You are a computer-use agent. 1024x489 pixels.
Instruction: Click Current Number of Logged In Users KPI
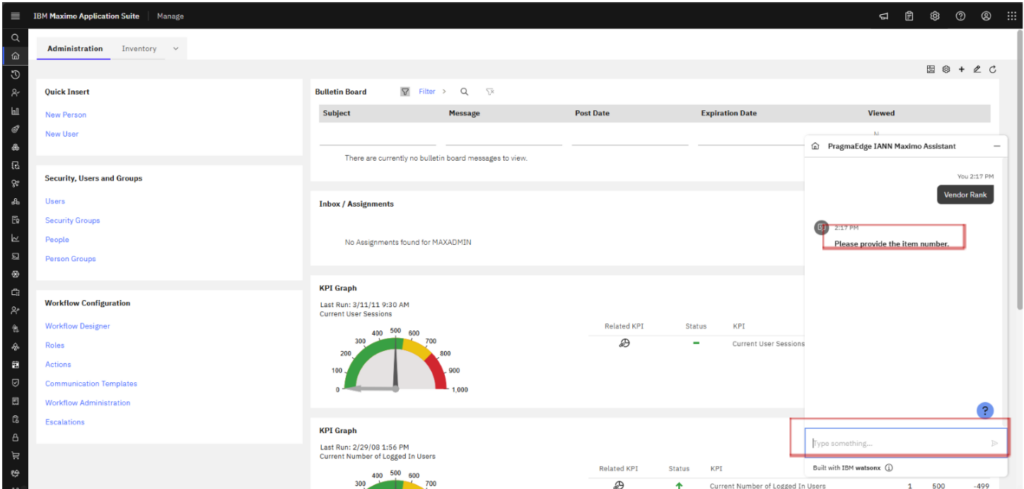tap(767, 486)
